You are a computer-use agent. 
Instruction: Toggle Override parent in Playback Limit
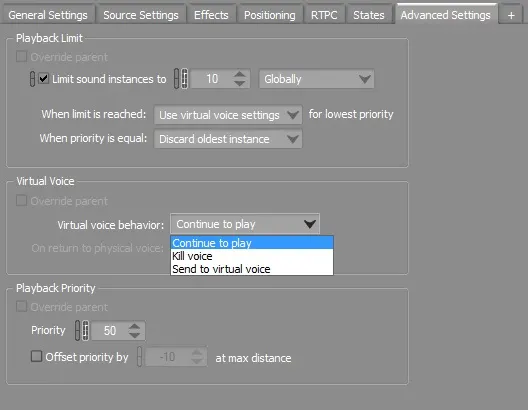[x=21, y=57]
